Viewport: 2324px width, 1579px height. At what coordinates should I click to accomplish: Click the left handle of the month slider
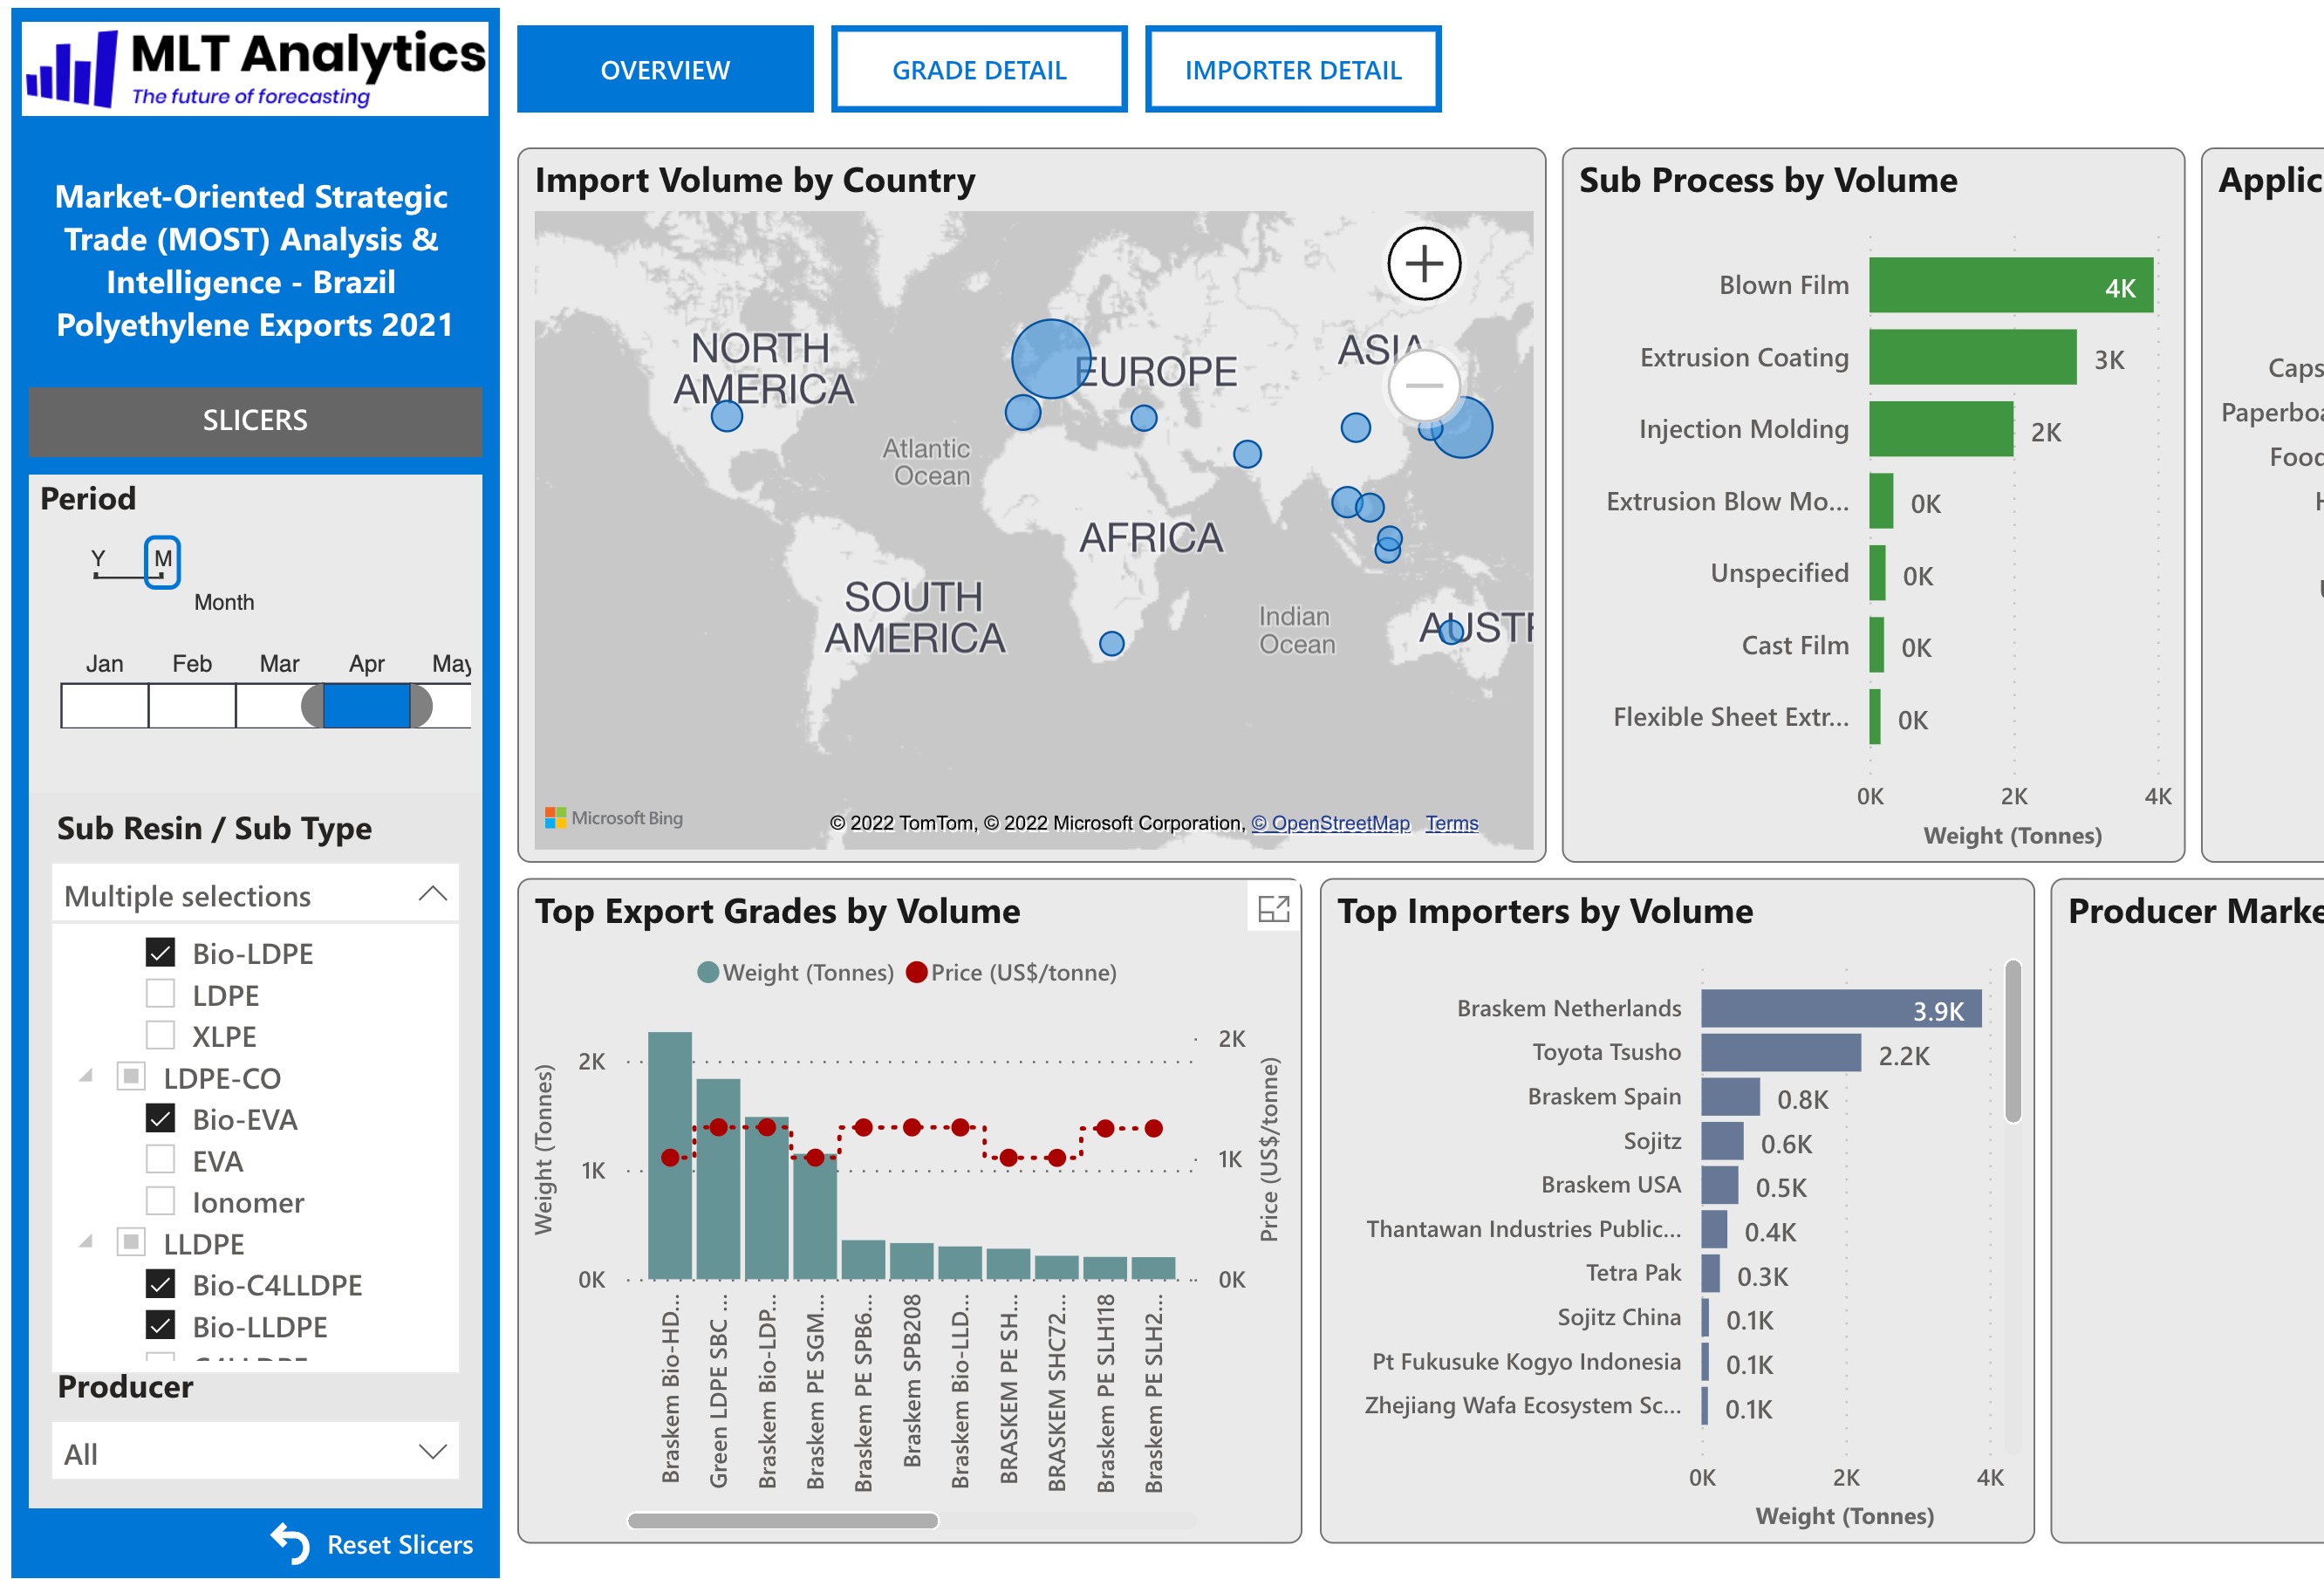313,706
